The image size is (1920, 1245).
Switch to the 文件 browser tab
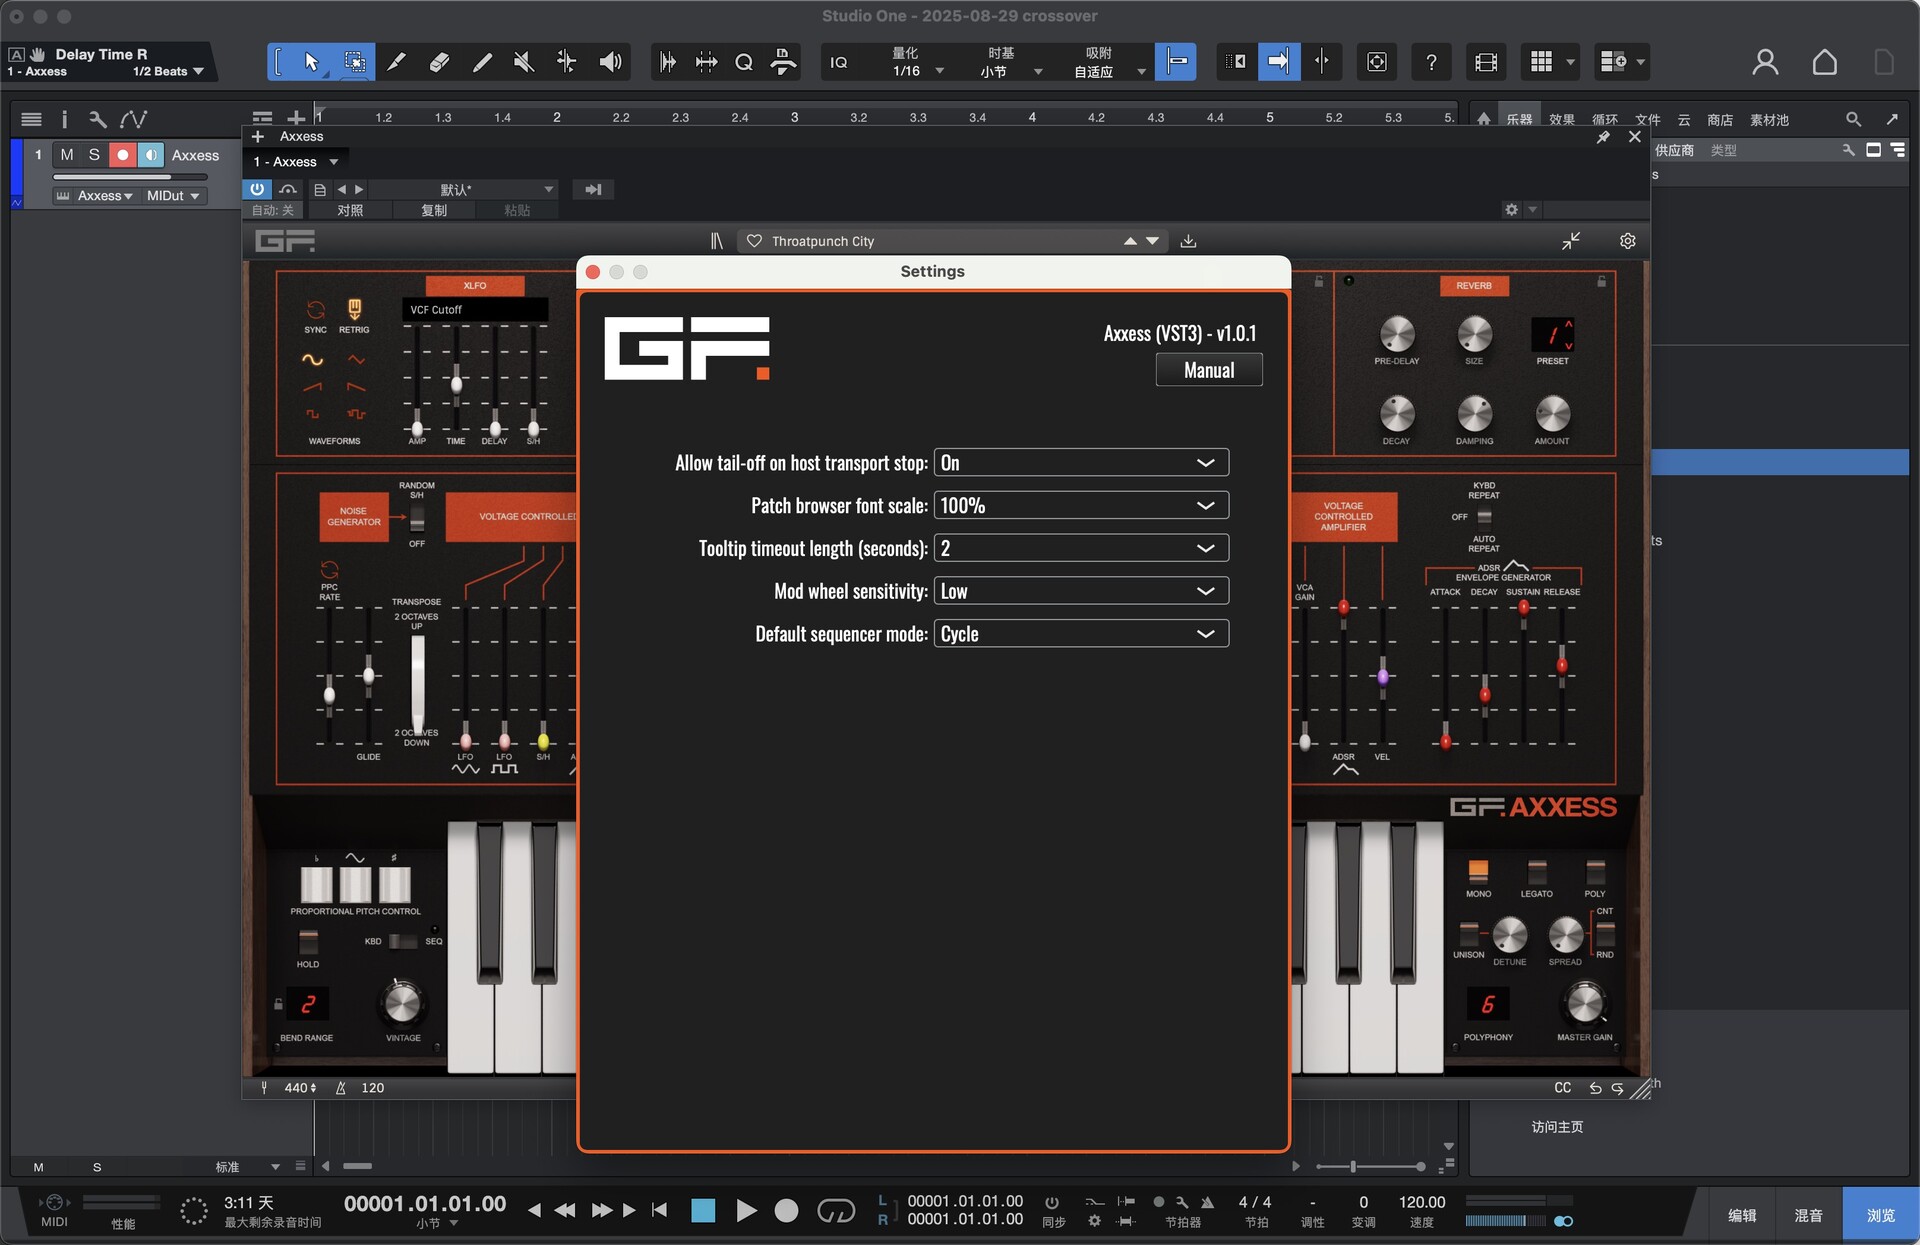coord(1648,119)
